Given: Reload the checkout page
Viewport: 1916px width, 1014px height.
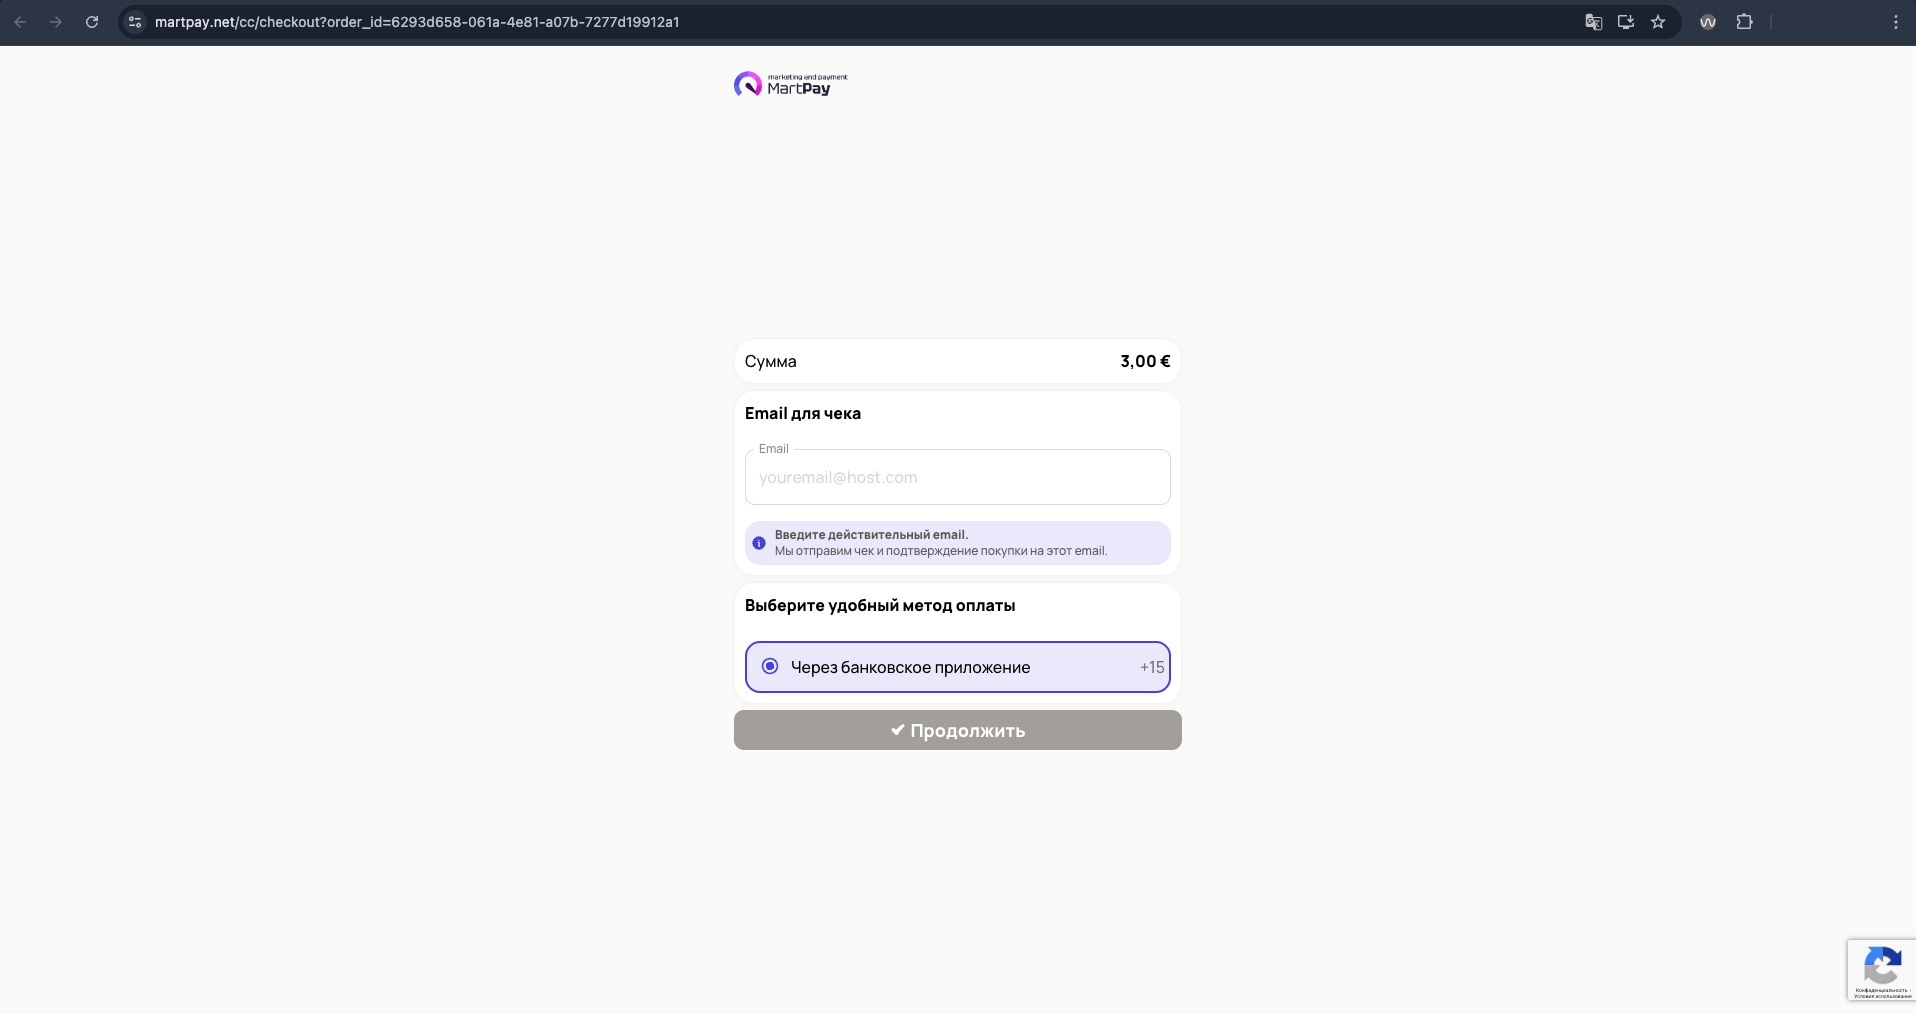Looking at the screenshot, I should pyautogui.click(x=92, y=22).
